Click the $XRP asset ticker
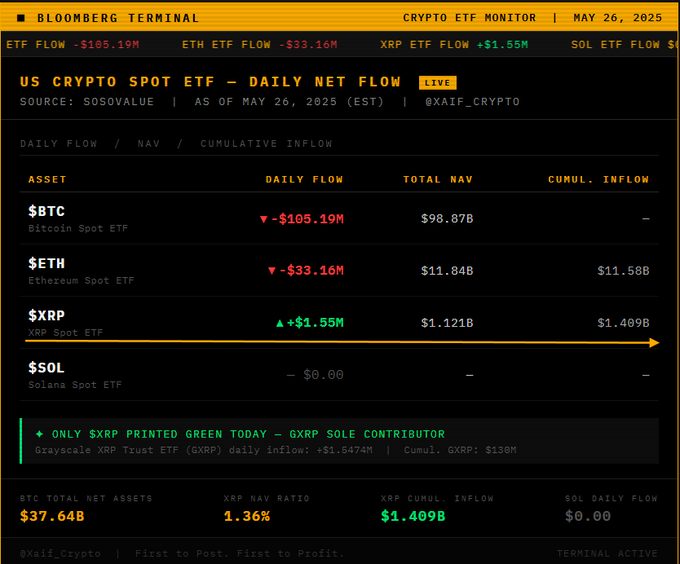This screenshot has width=680, height=564. pyautogui.click(x=46, y=316)
